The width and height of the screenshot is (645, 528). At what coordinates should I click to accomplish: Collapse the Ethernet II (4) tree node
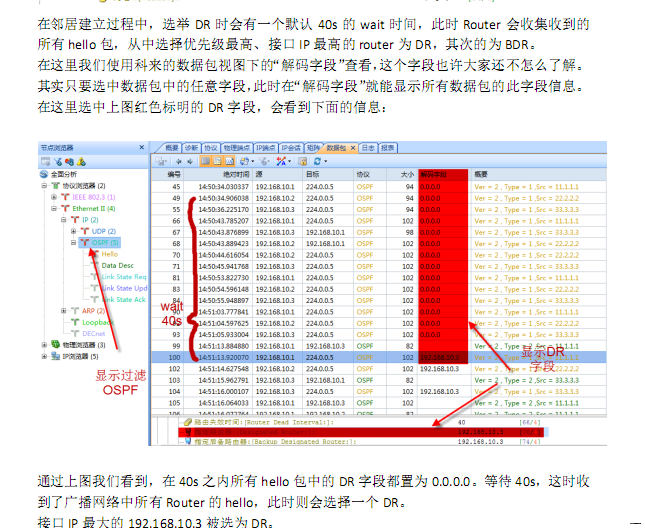54,208
